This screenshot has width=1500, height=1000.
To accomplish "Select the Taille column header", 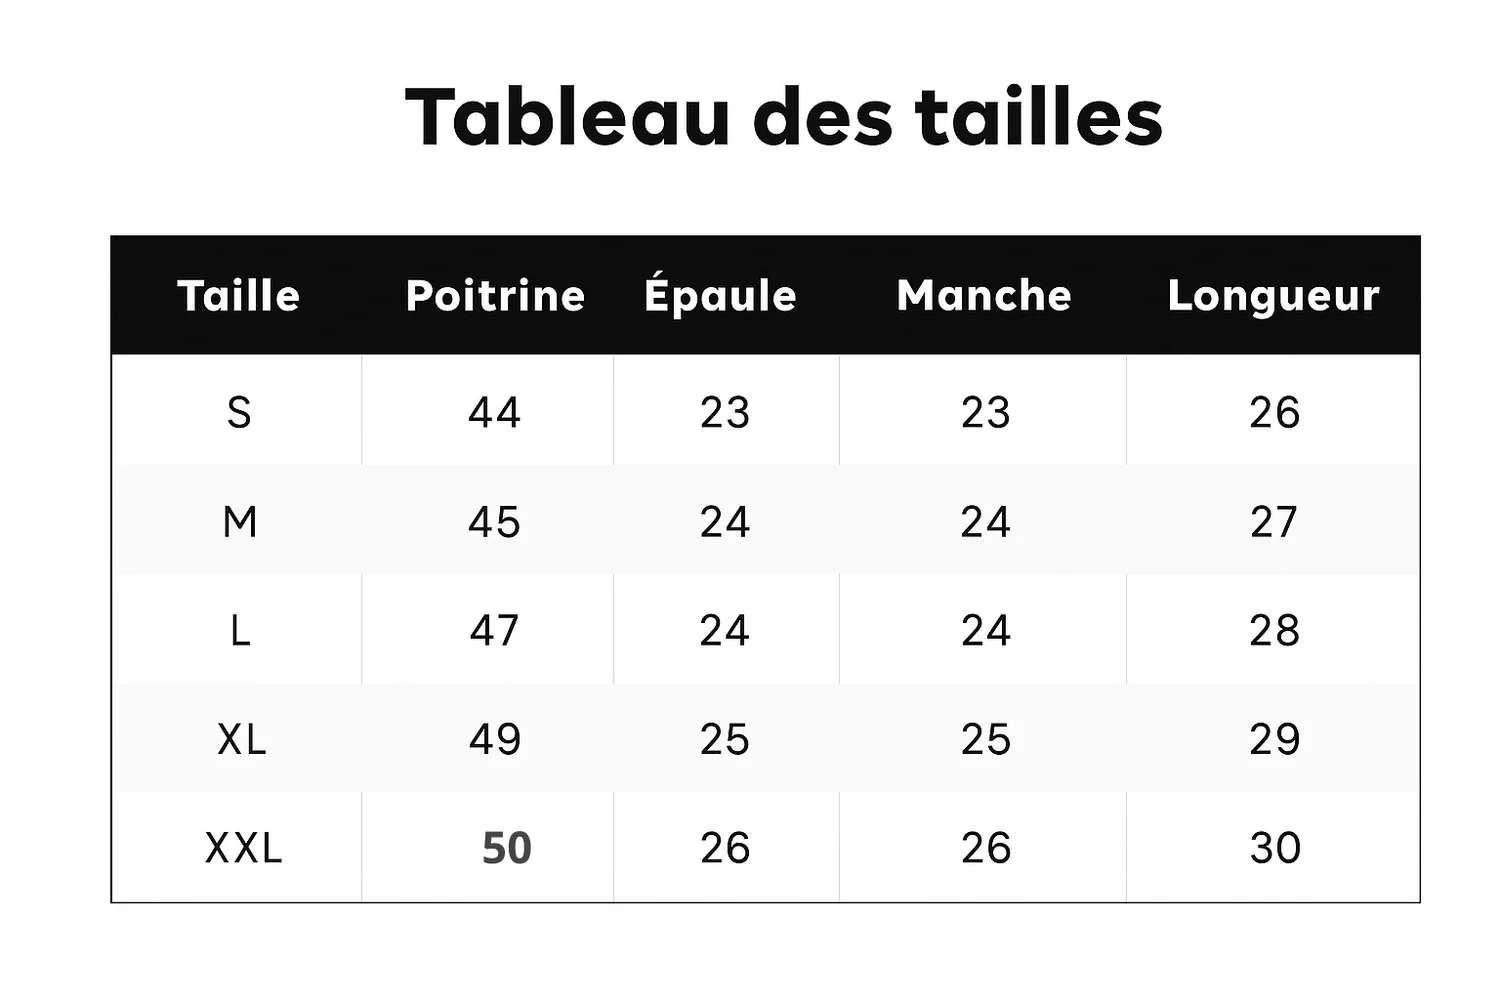I will tap(238, 296).
